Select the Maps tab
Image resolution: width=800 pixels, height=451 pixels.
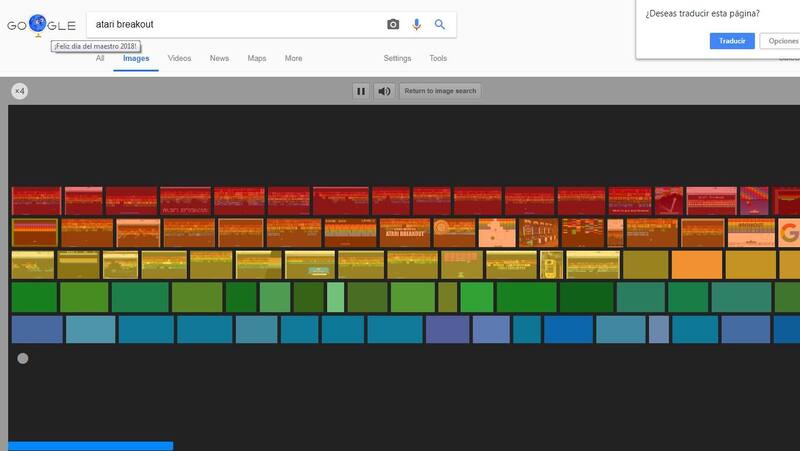point(257,58)
